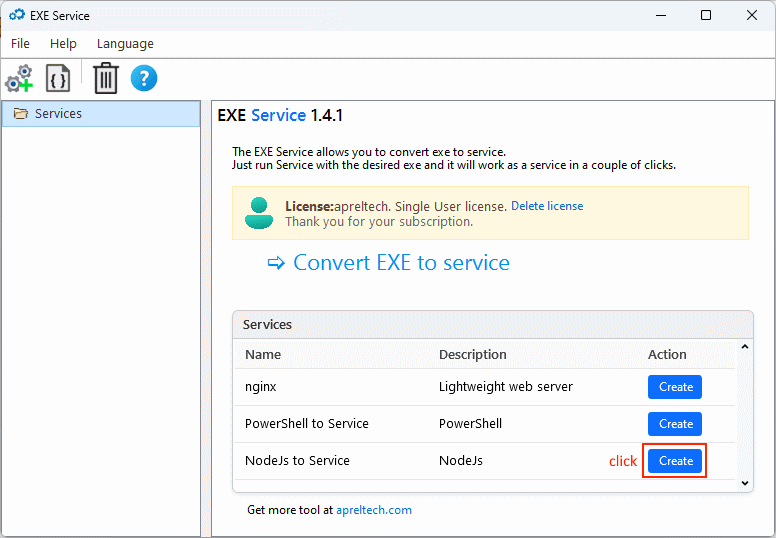This screenshot has height=538, width=776.
Task: Open the apreltech.com link
Action: [374, 510]
